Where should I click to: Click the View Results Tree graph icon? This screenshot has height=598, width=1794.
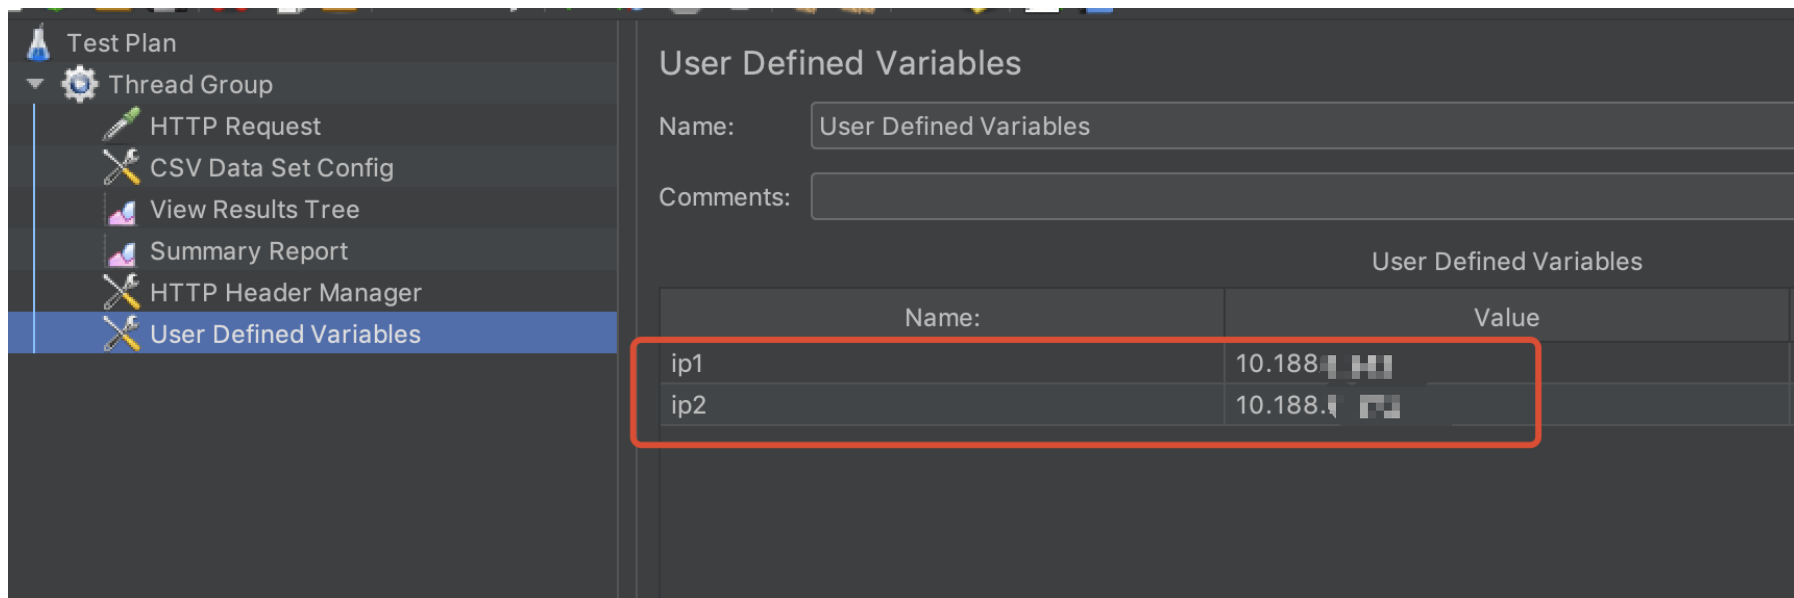click(x=122, y=210)
